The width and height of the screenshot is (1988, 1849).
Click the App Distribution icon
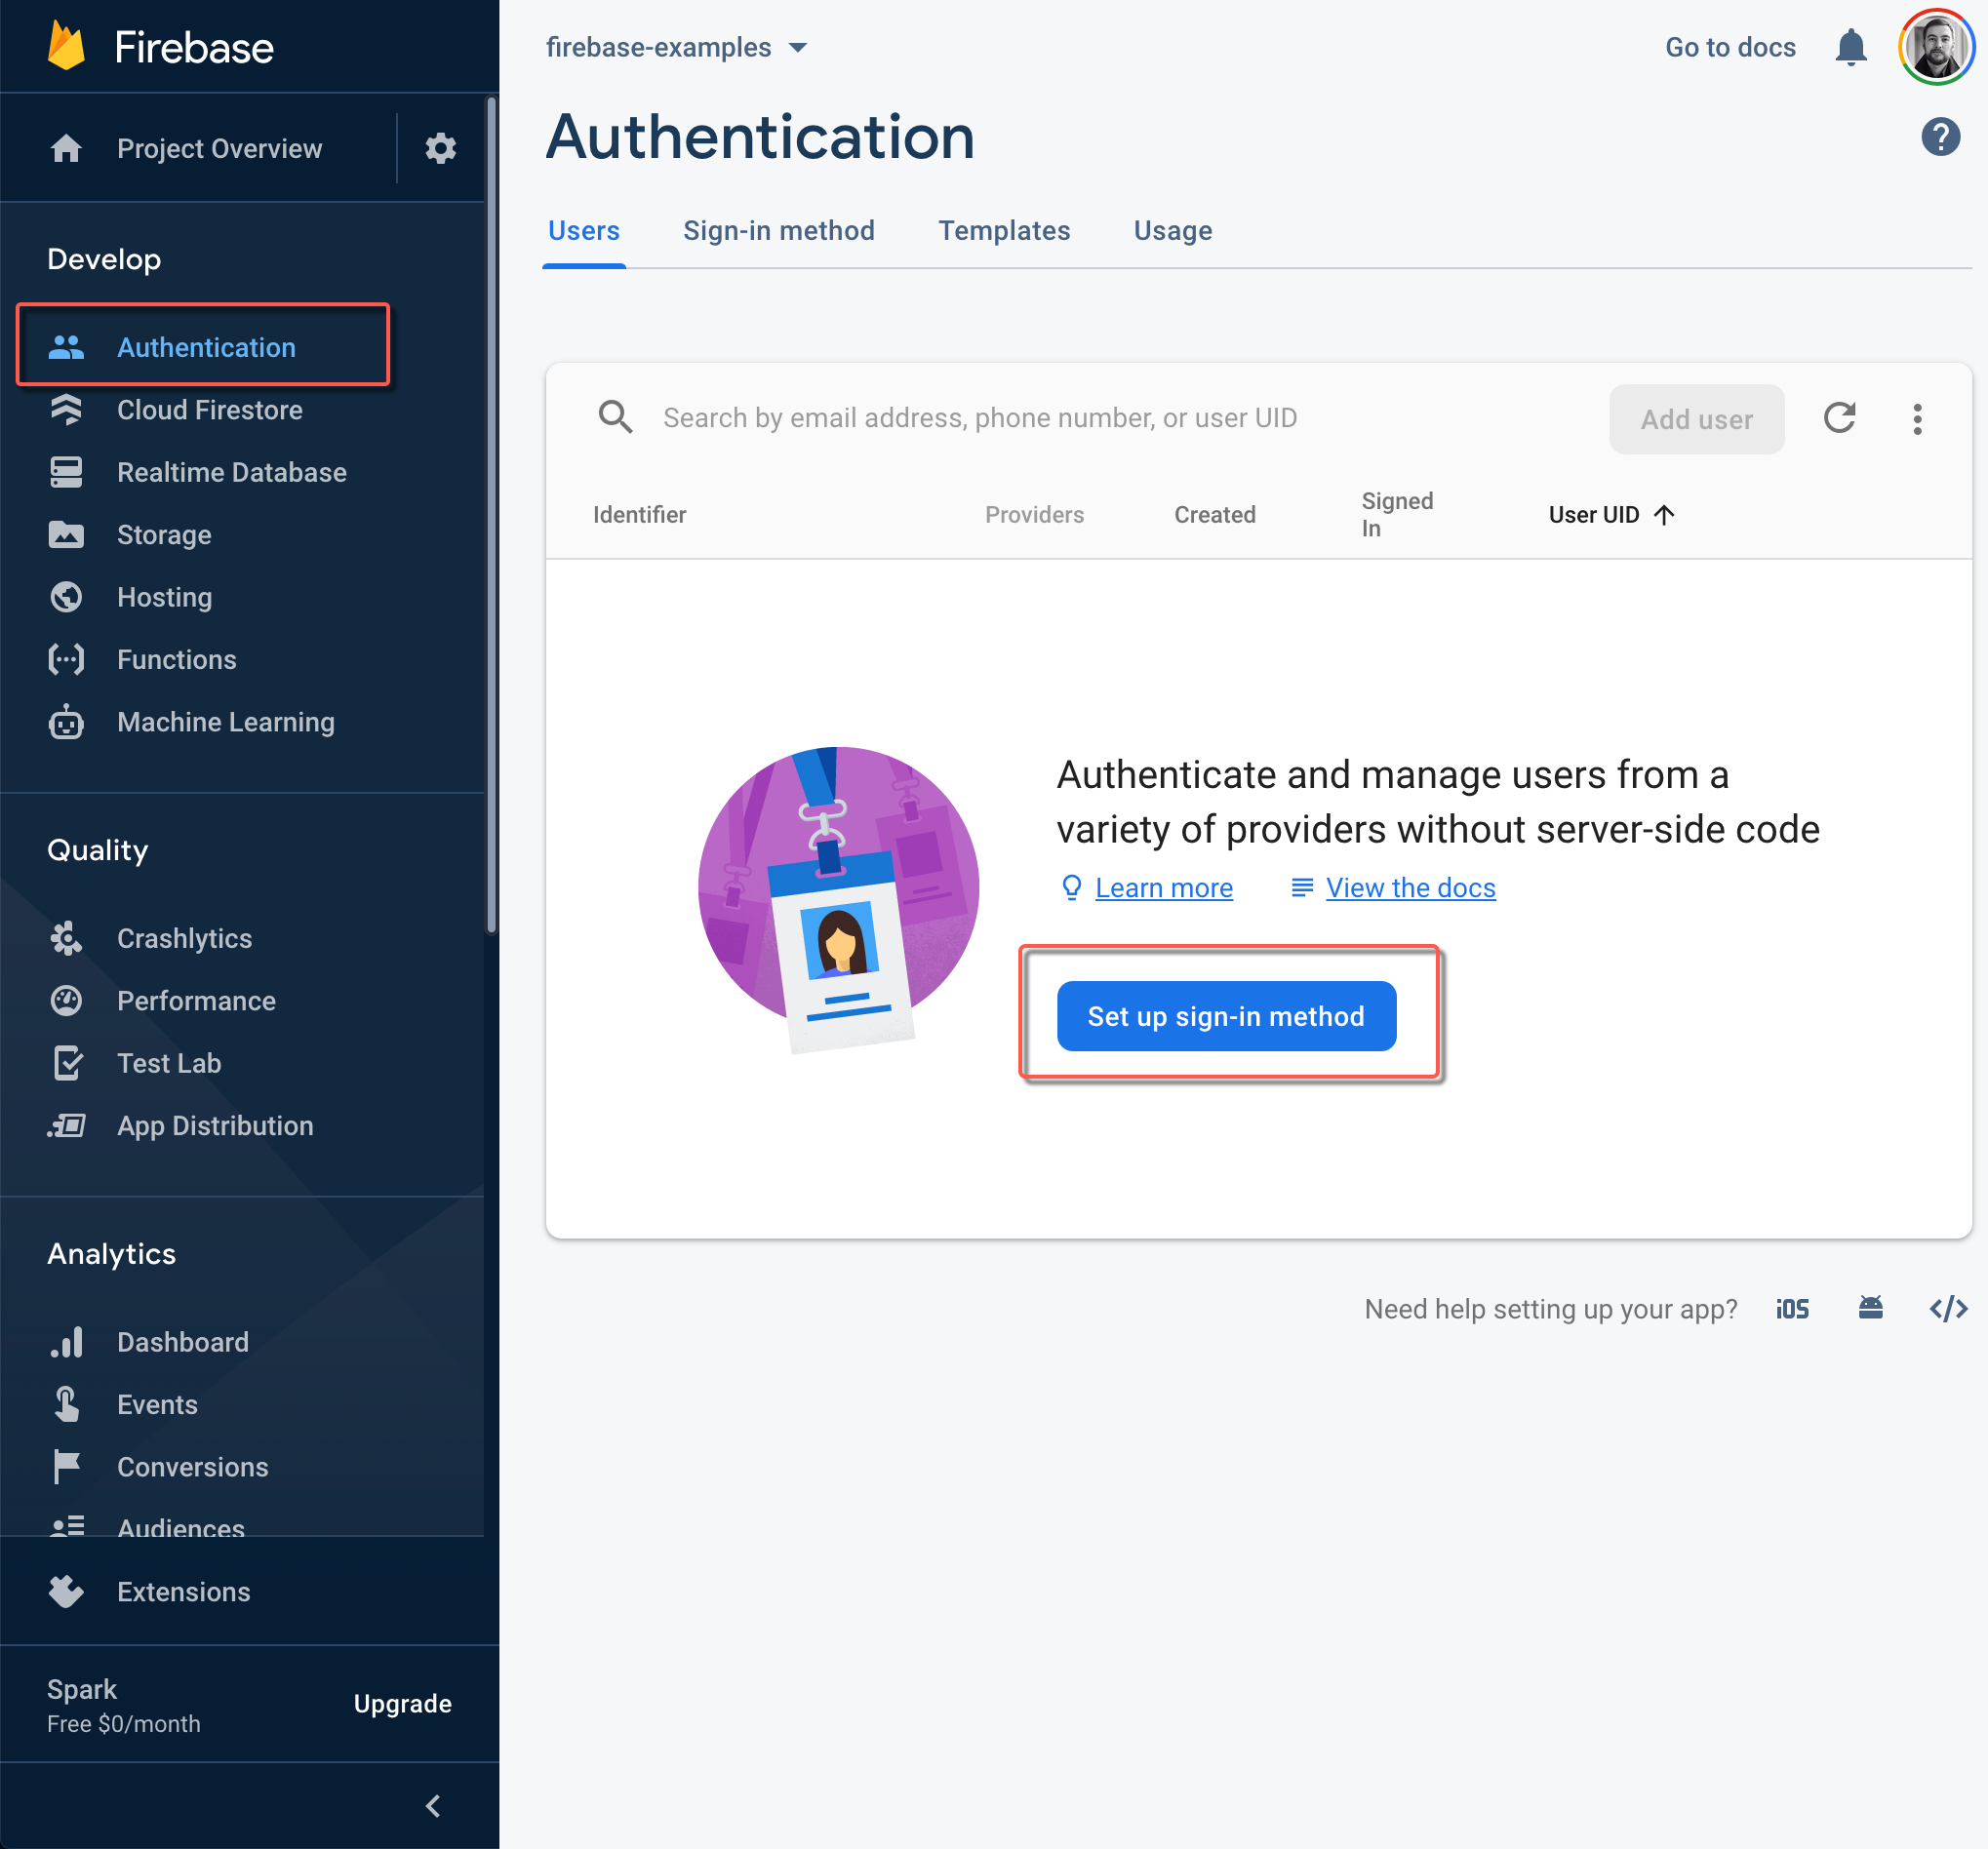[x=66, y=1125]
